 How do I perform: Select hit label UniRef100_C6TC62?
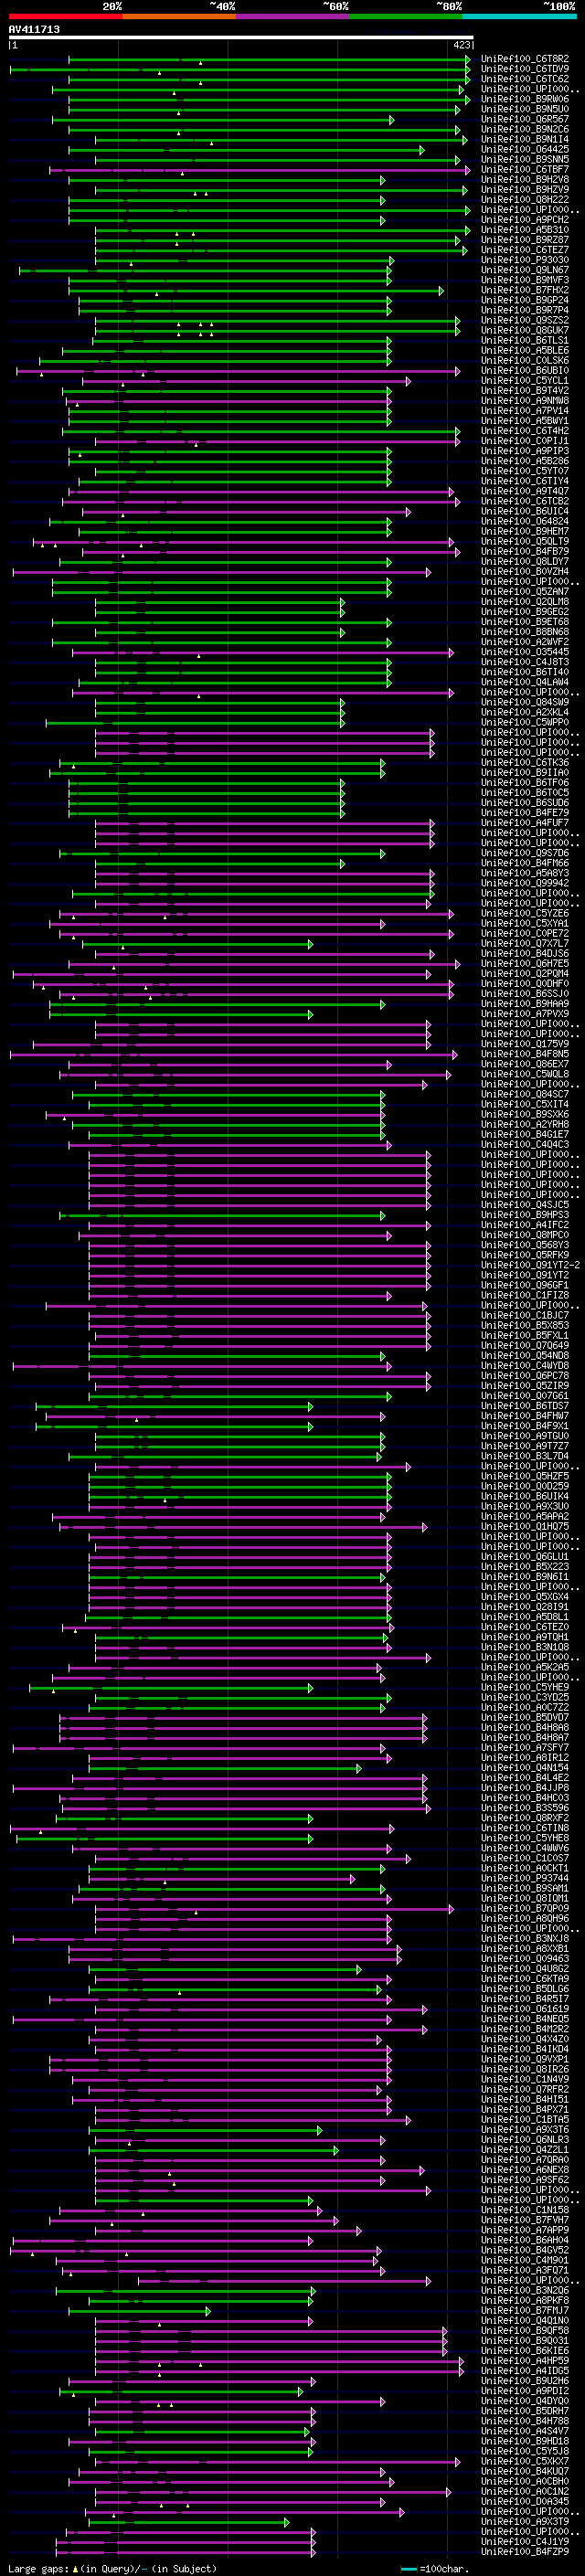coord(525,79)
